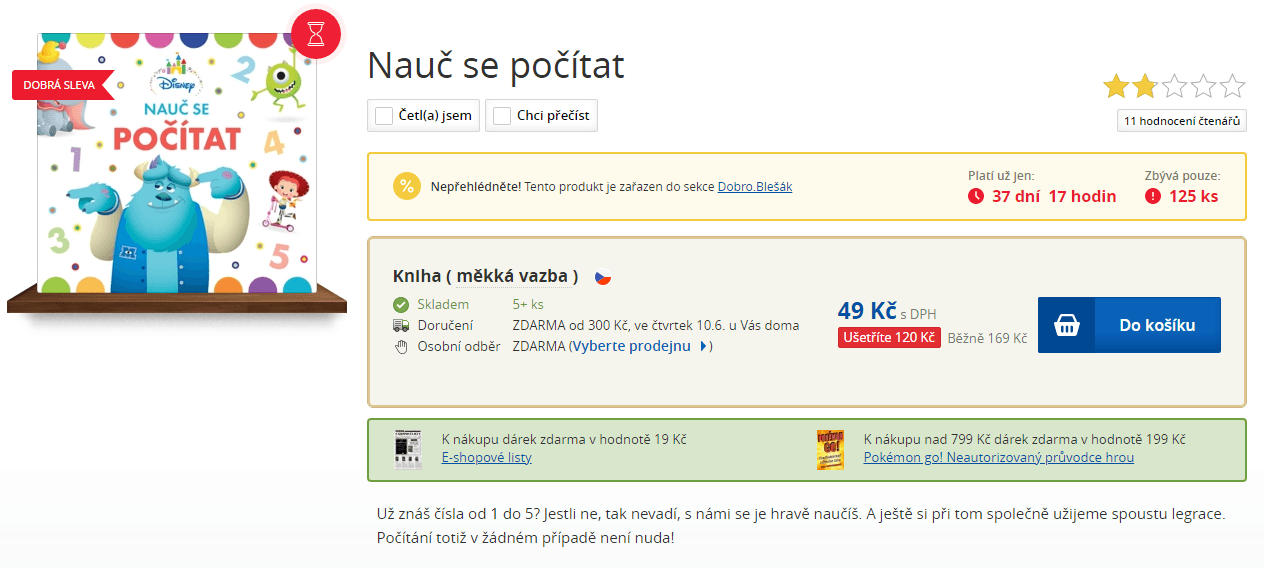
Task: Open the Nauč se počítat book cover image
Action: coord(177,163)
